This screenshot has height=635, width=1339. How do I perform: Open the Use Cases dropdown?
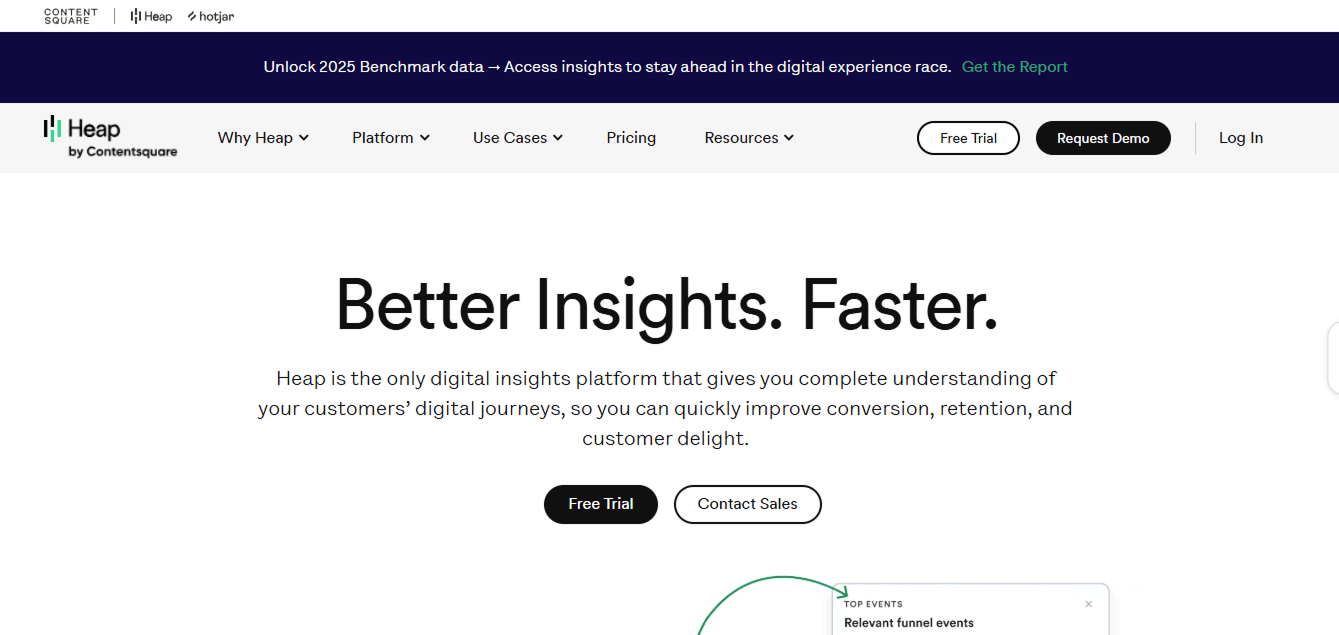(x=517, y=138)
